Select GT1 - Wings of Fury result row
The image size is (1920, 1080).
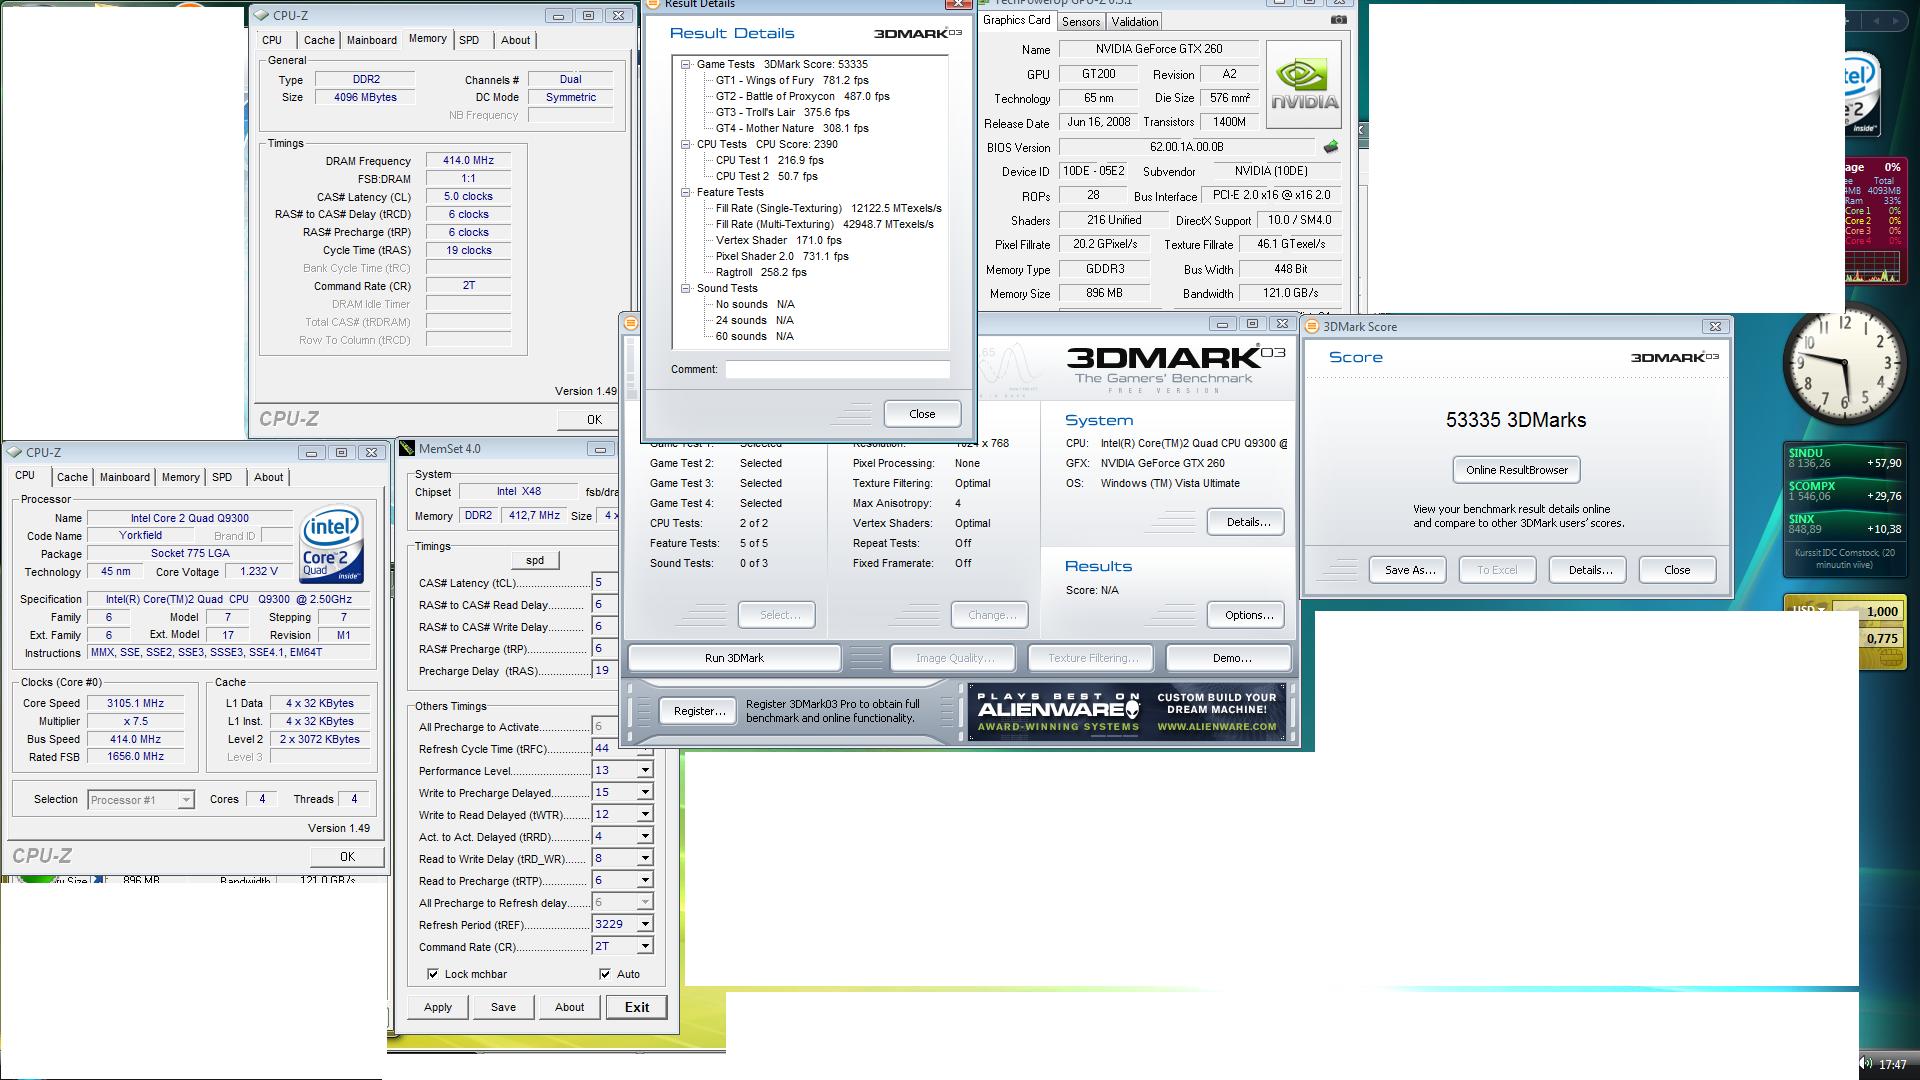[792, 80]
